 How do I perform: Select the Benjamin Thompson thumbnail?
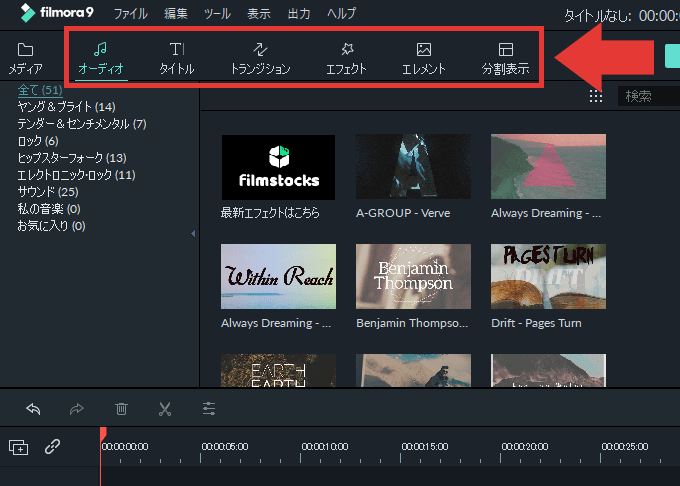[x=413, y=277]
